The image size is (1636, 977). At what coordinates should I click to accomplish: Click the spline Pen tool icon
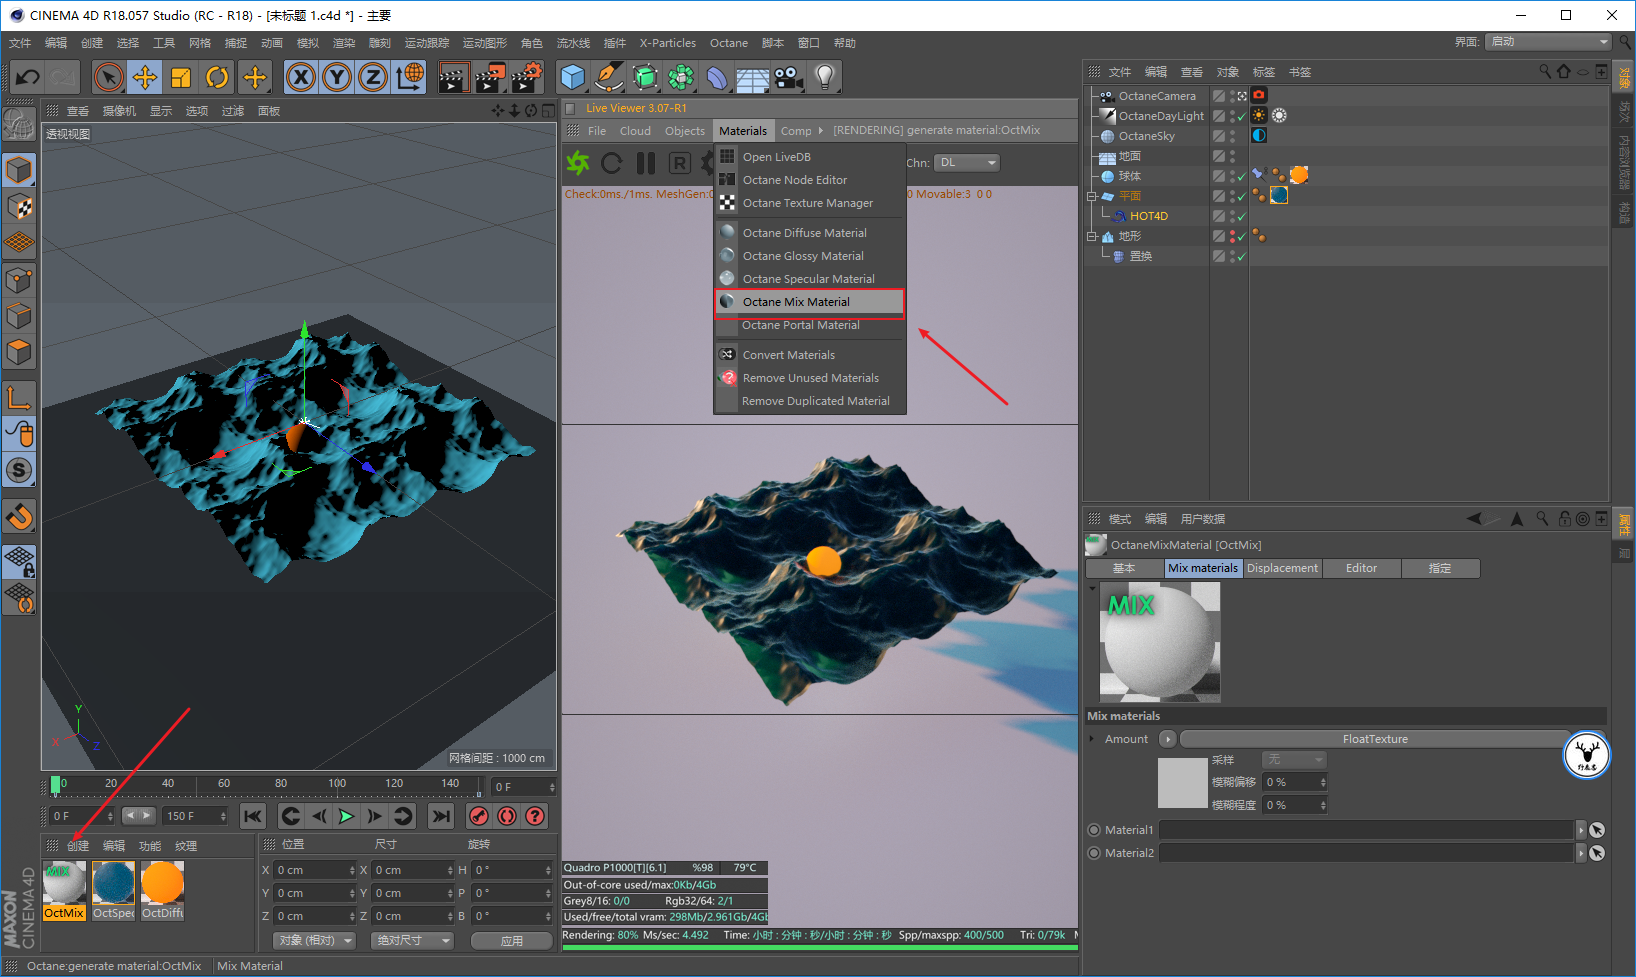tap(608, 77)
